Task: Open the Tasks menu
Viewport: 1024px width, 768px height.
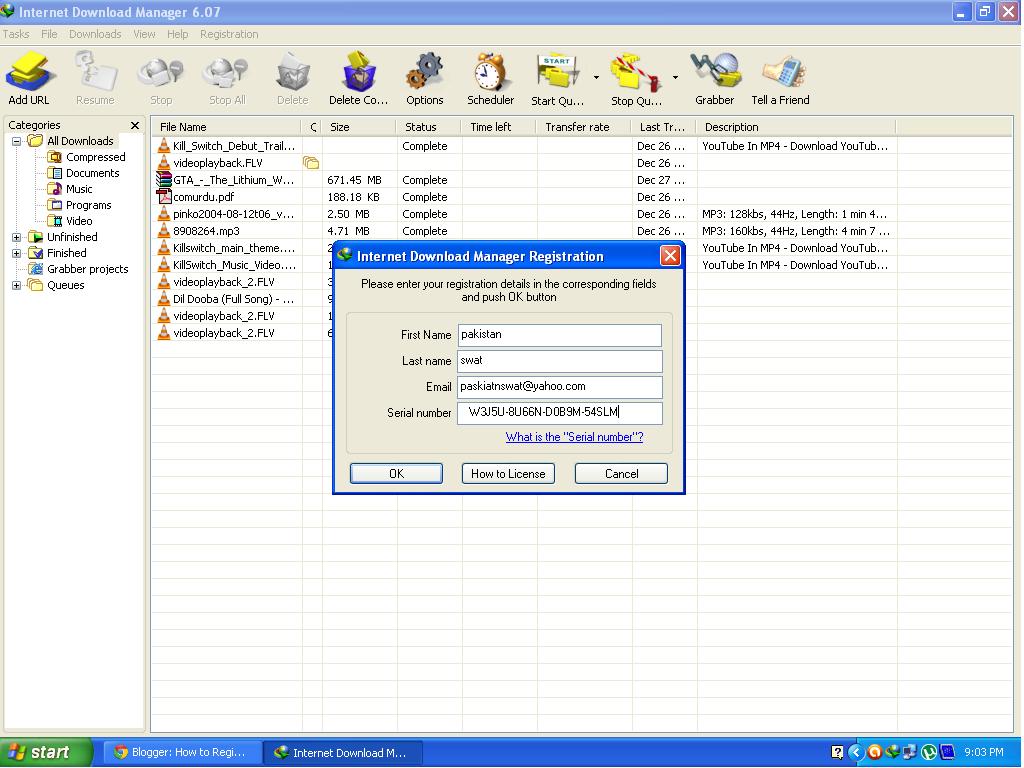Action: [16, 34]
